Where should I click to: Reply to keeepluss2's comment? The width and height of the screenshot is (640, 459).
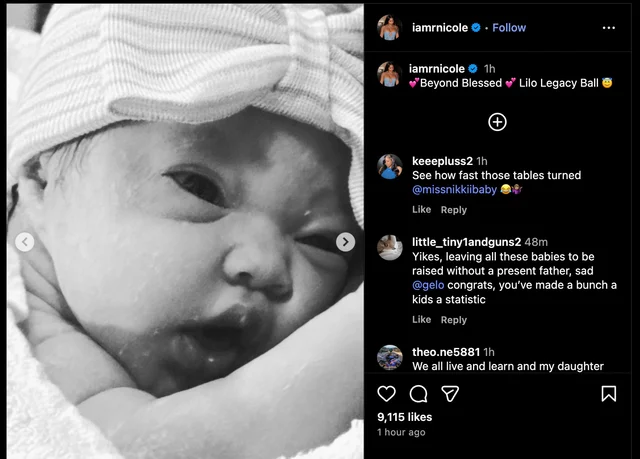pos(454,210)
